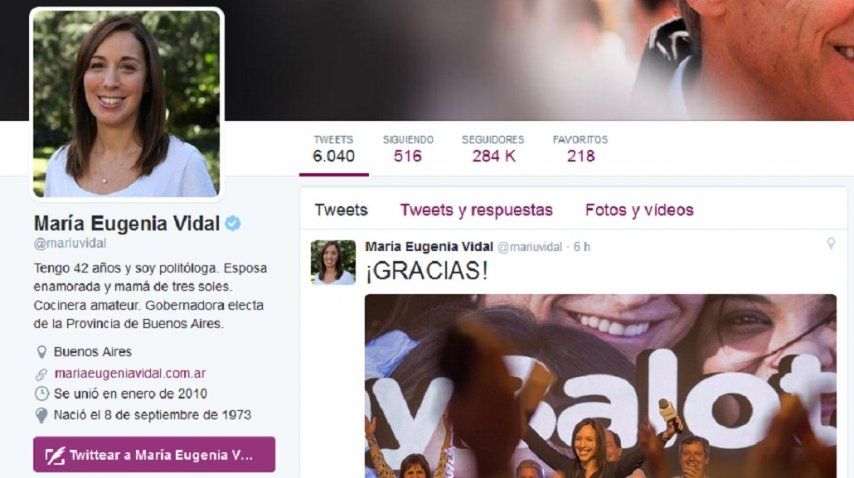Click the clock icon next to join date
854x478 pixels.
[x=41, y=394]
